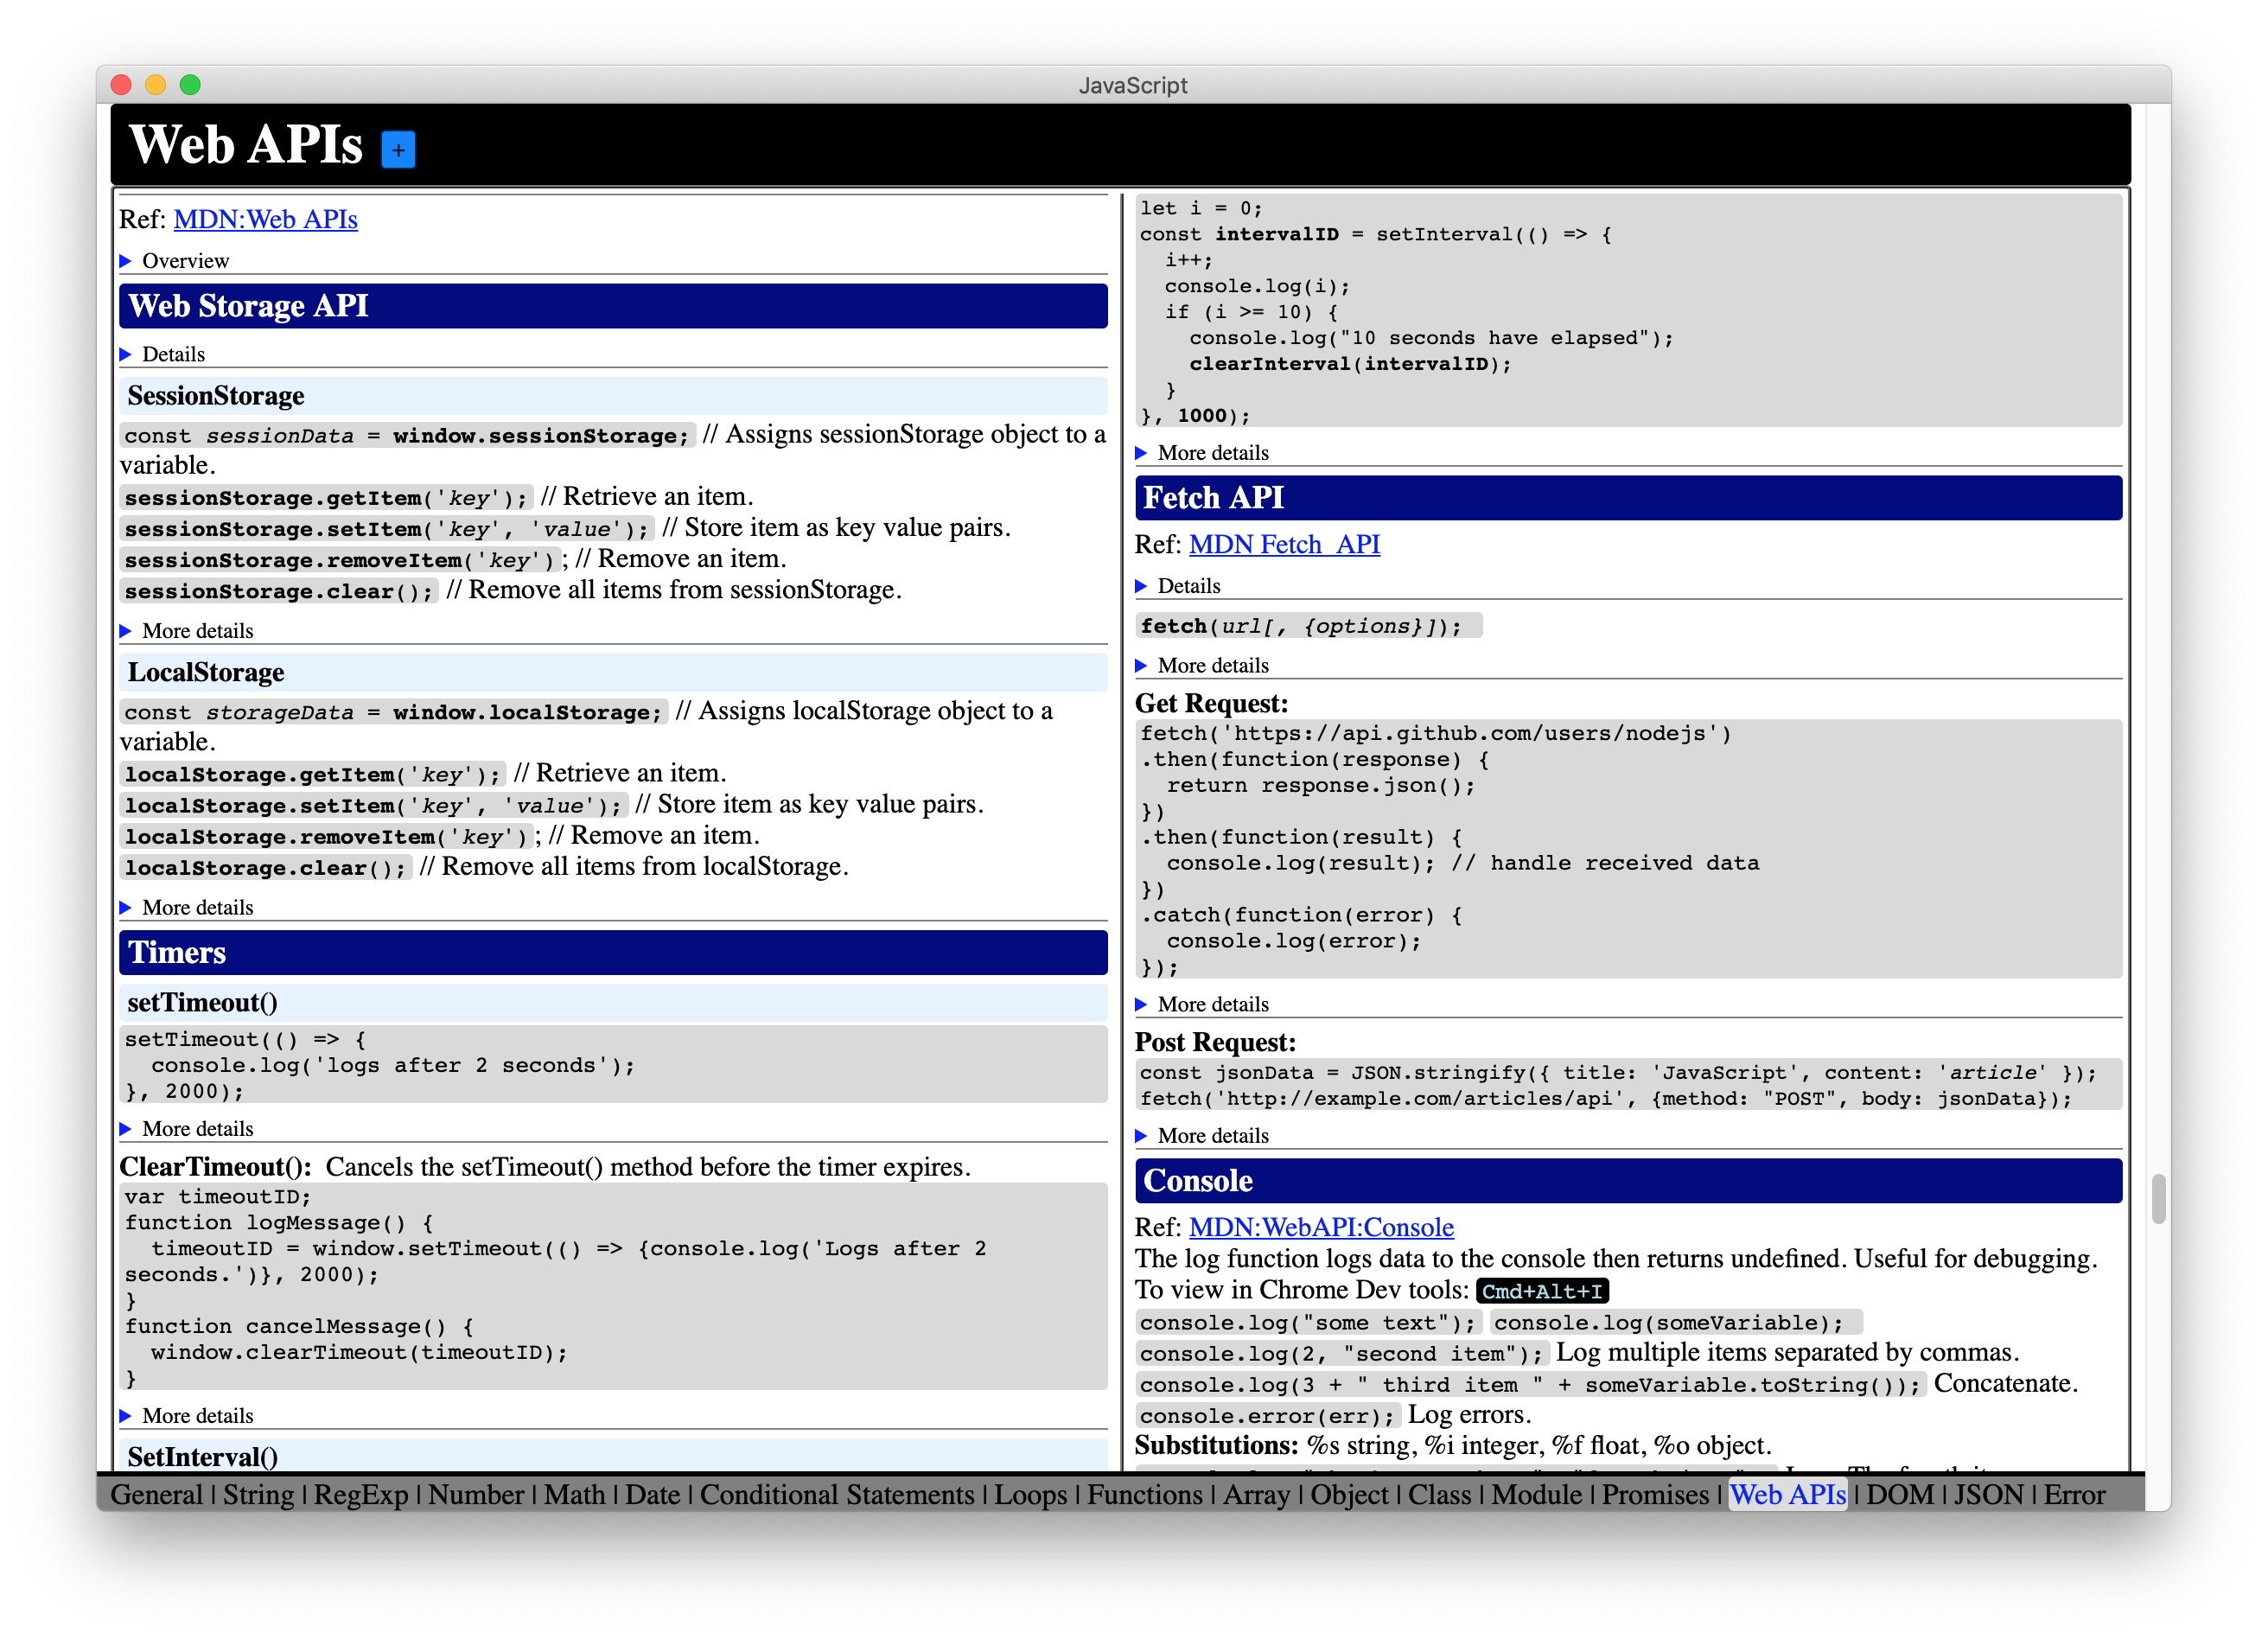
Task: Click the Cmd+Alt+I keyboard shortcut badge
Action: pos(1542,1292)
